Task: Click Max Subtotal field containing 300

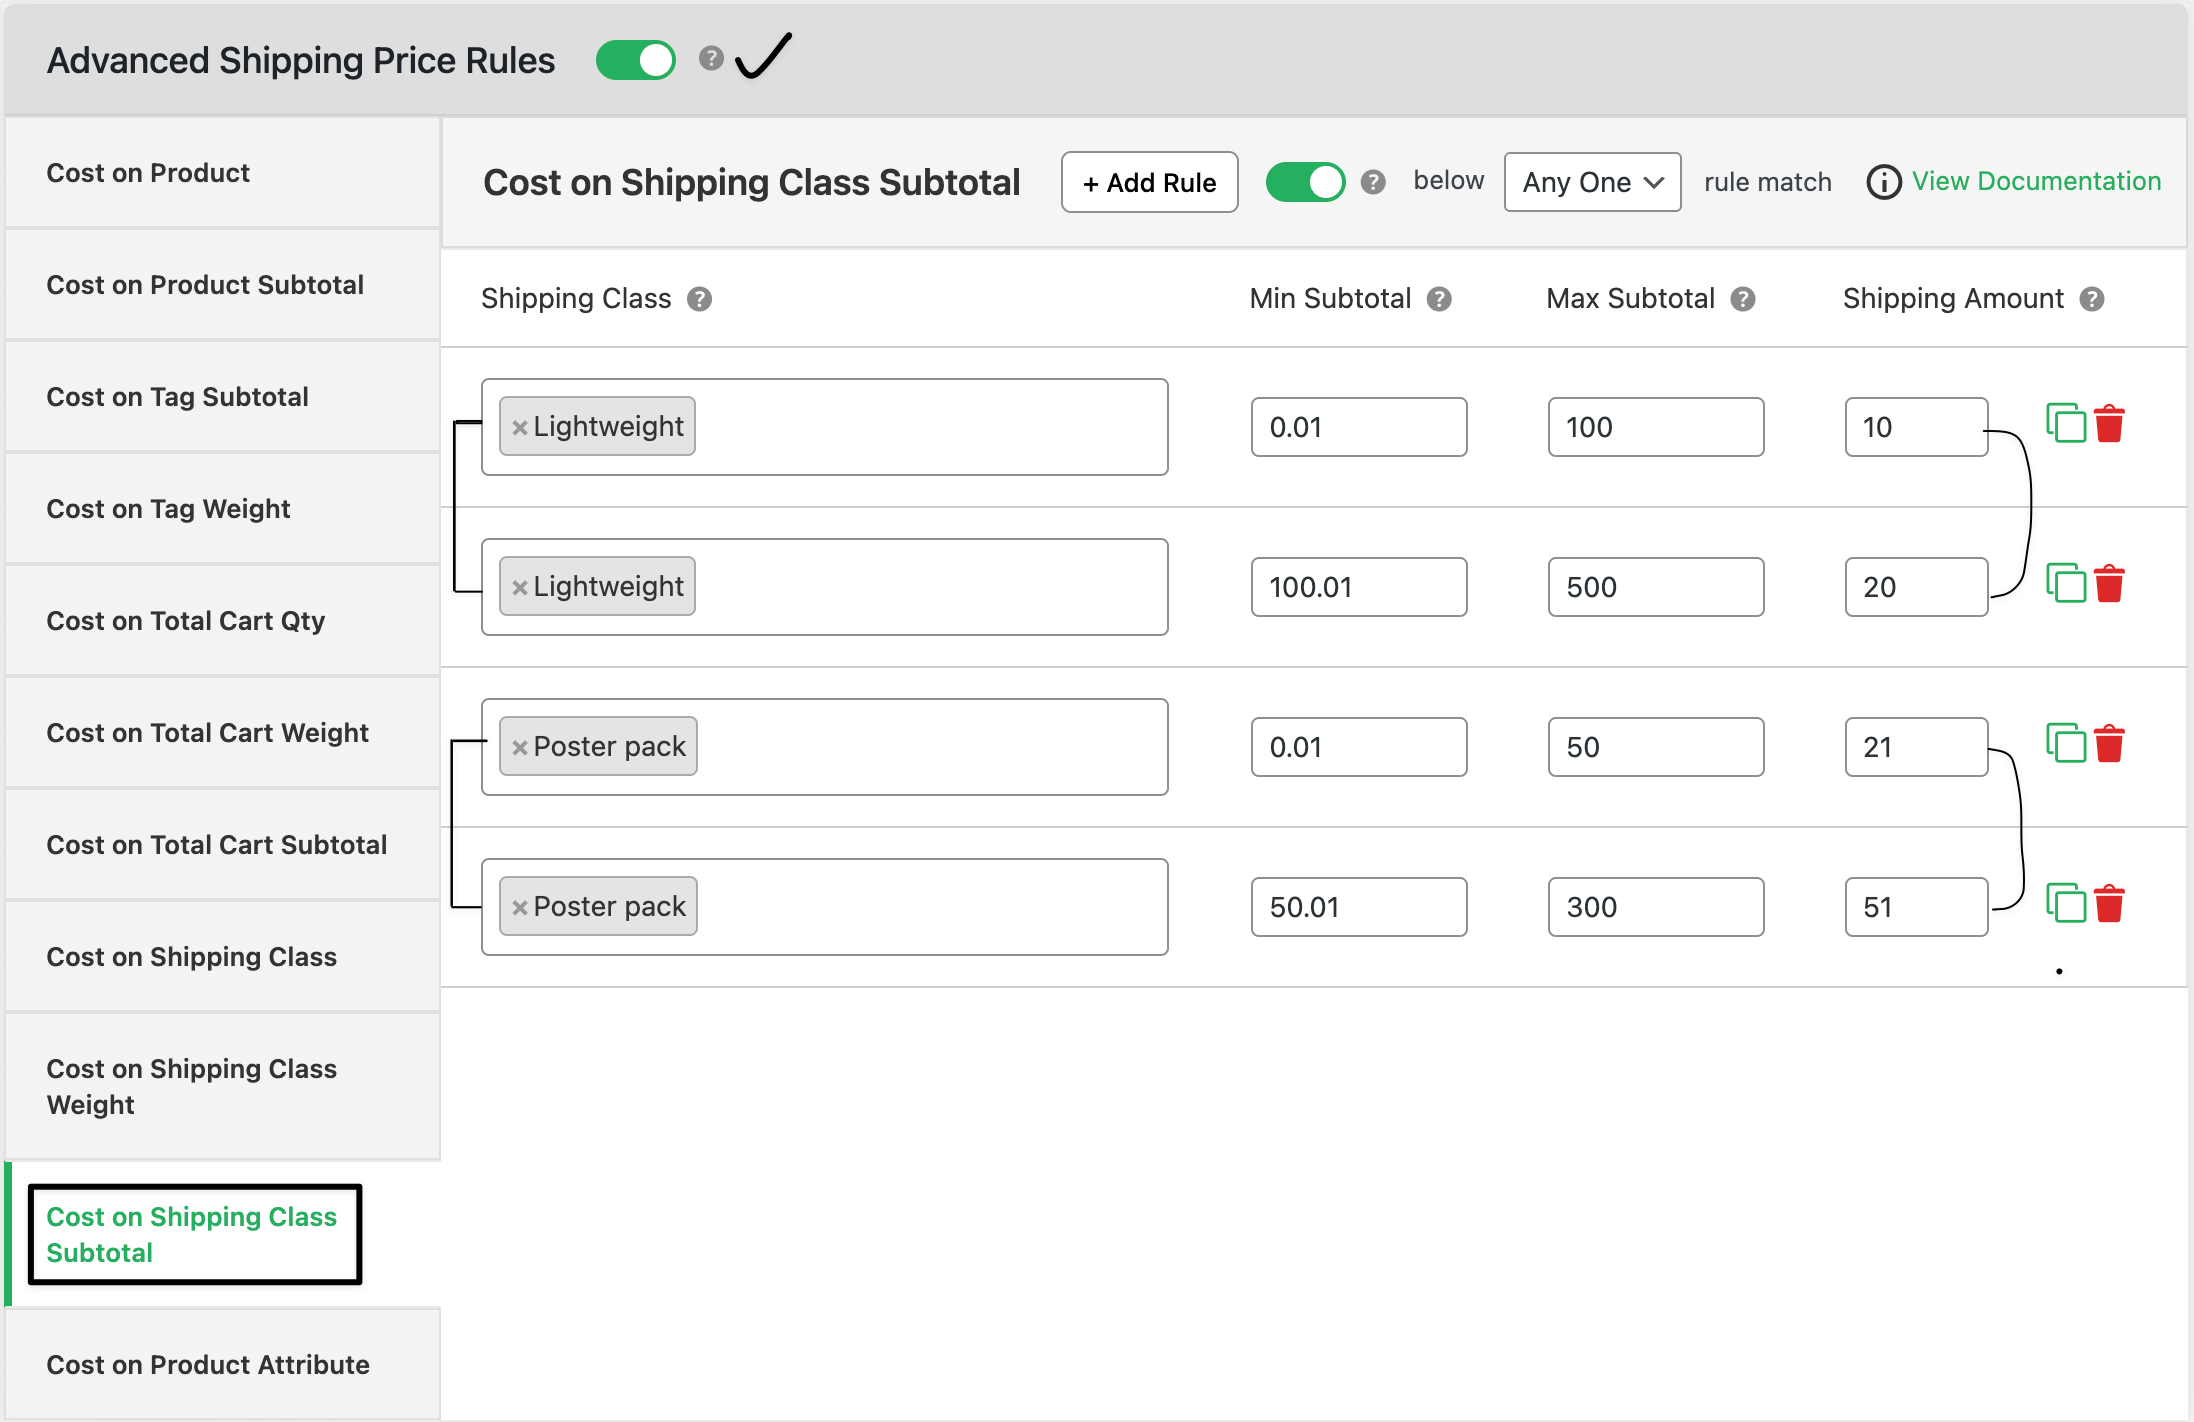Action: click(x=1655, y=907)
